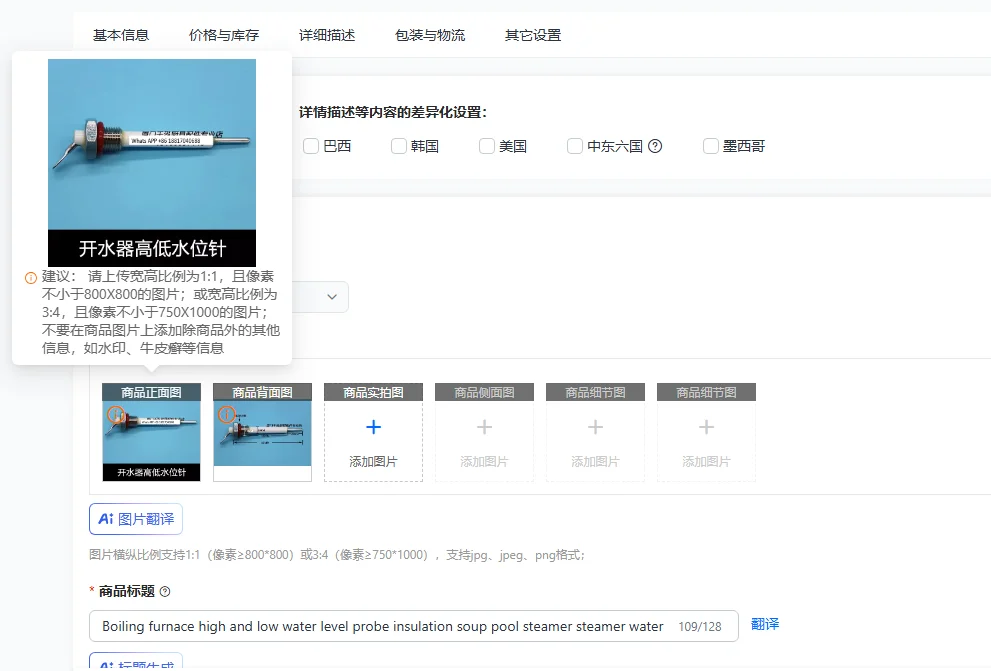Click the warning icon on 商品背面图 thumbnail
The image size is (991, 671).
pyautogui.click(x=226, y=414)
